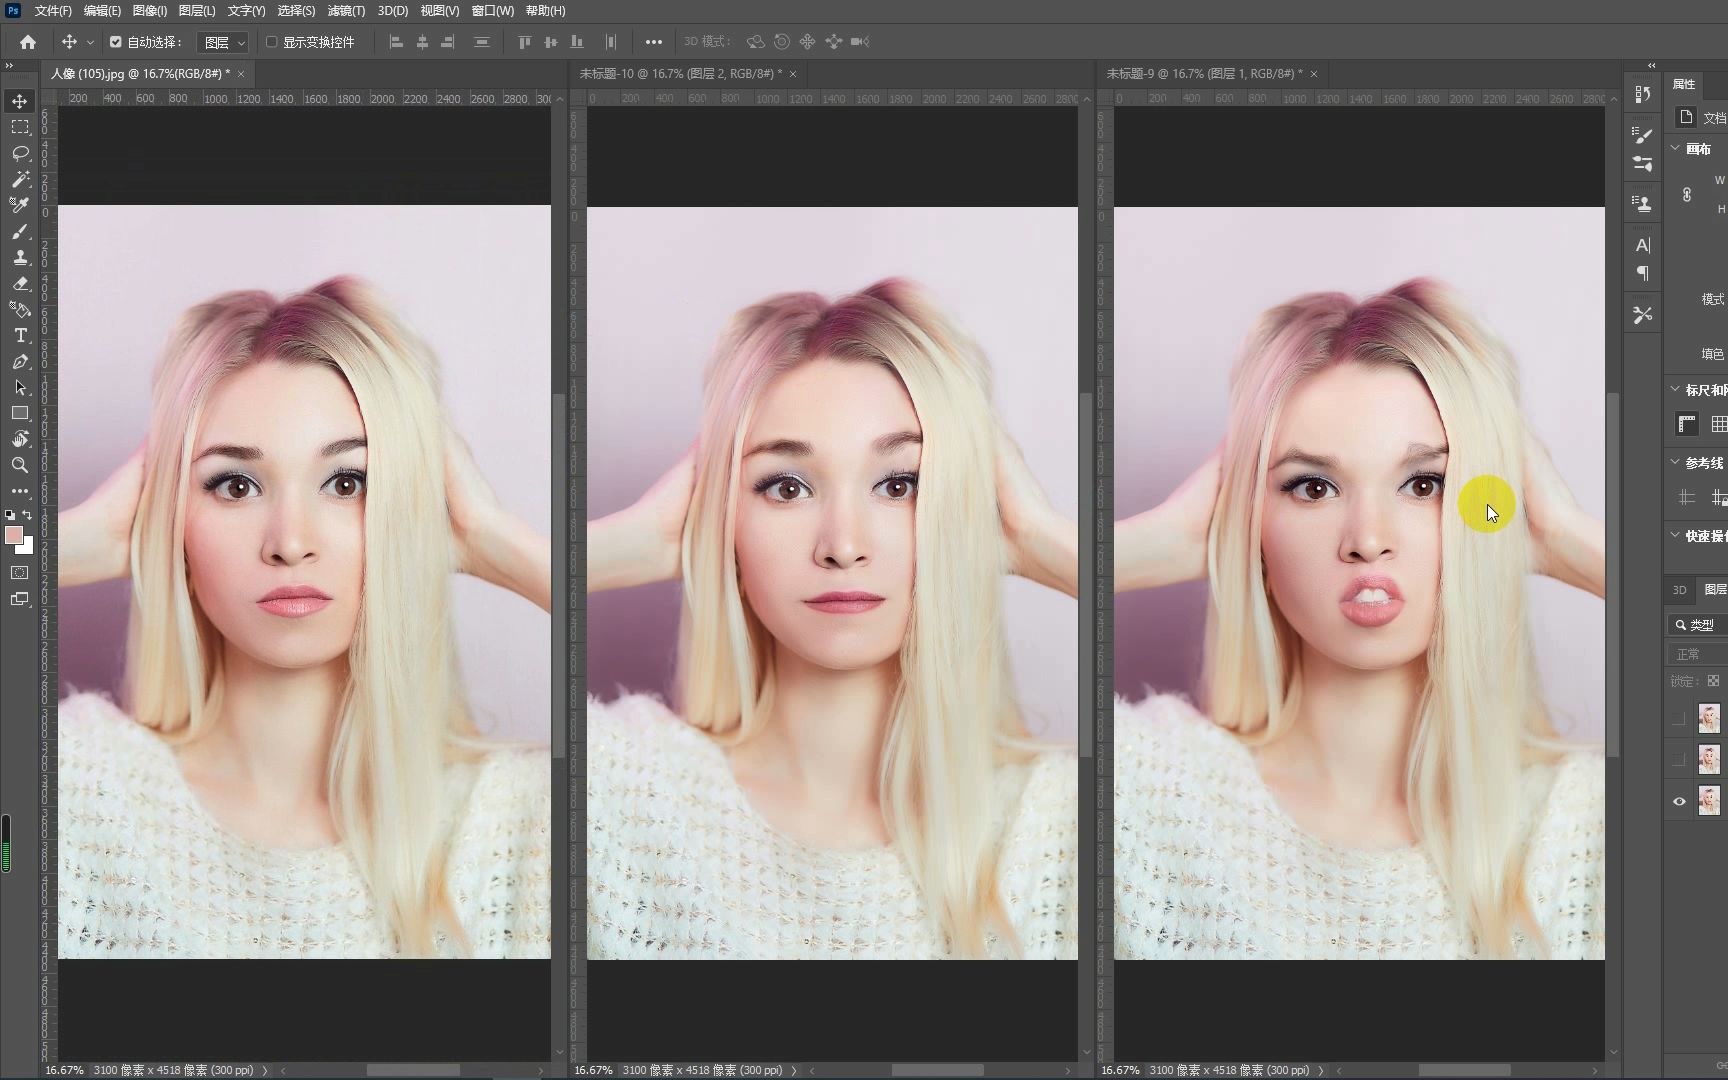The width and height of the screenshot is (1728, 1080).
Task: Reset default foreground and background colors
Action: click(x=10, y=515)
